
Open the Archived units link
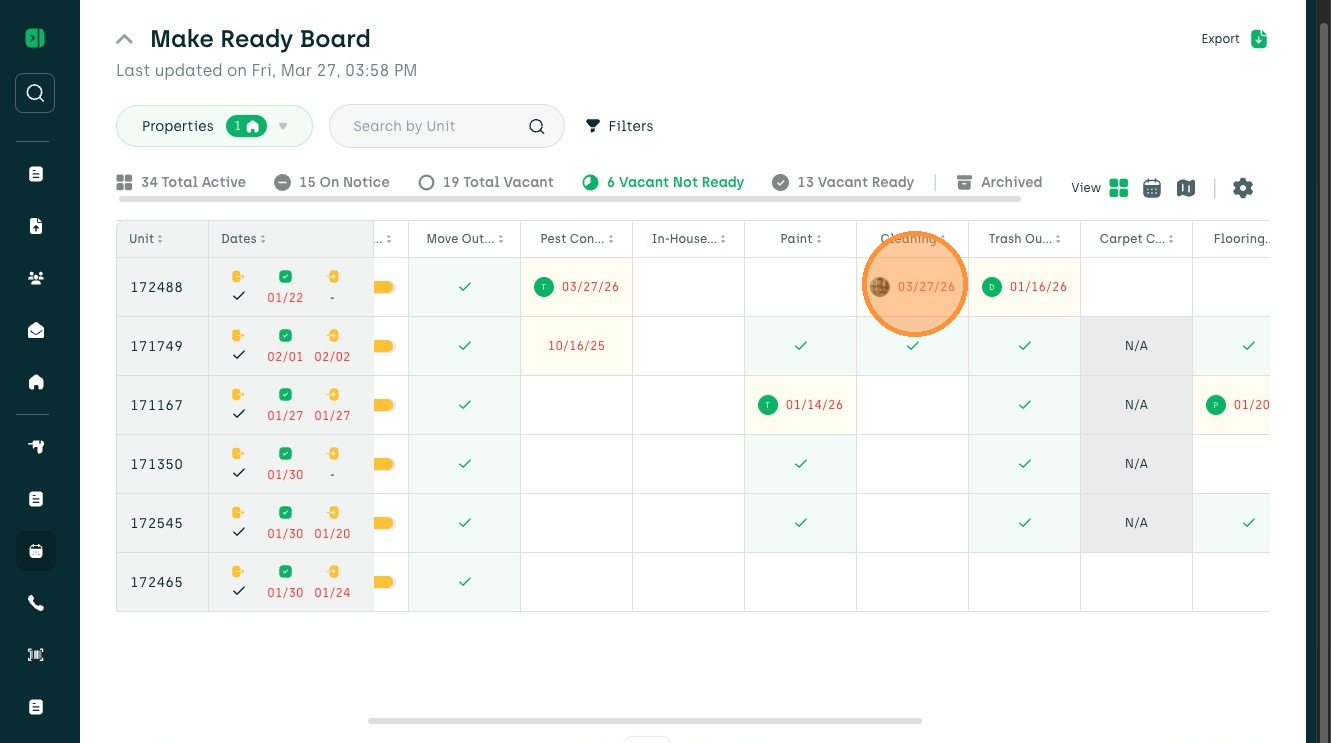999,182
